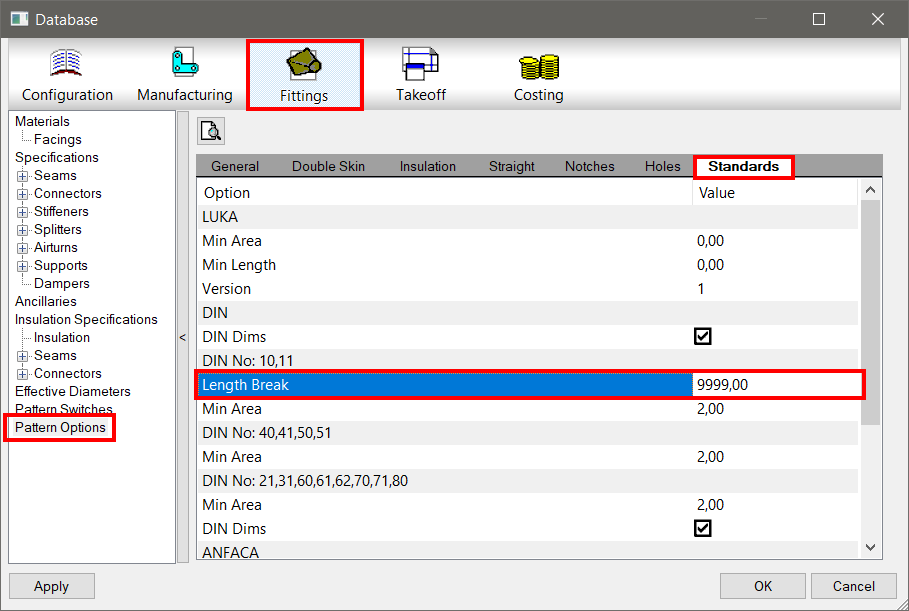This screenshot has width=909, height=611.
Task: Select the Manufacturing icon
Action: click(x=183, y=74)
